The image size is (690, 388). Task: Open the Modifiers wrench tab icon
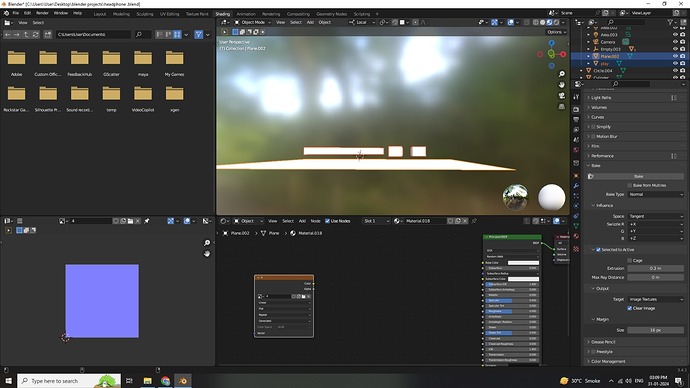(x=576, y=186)
